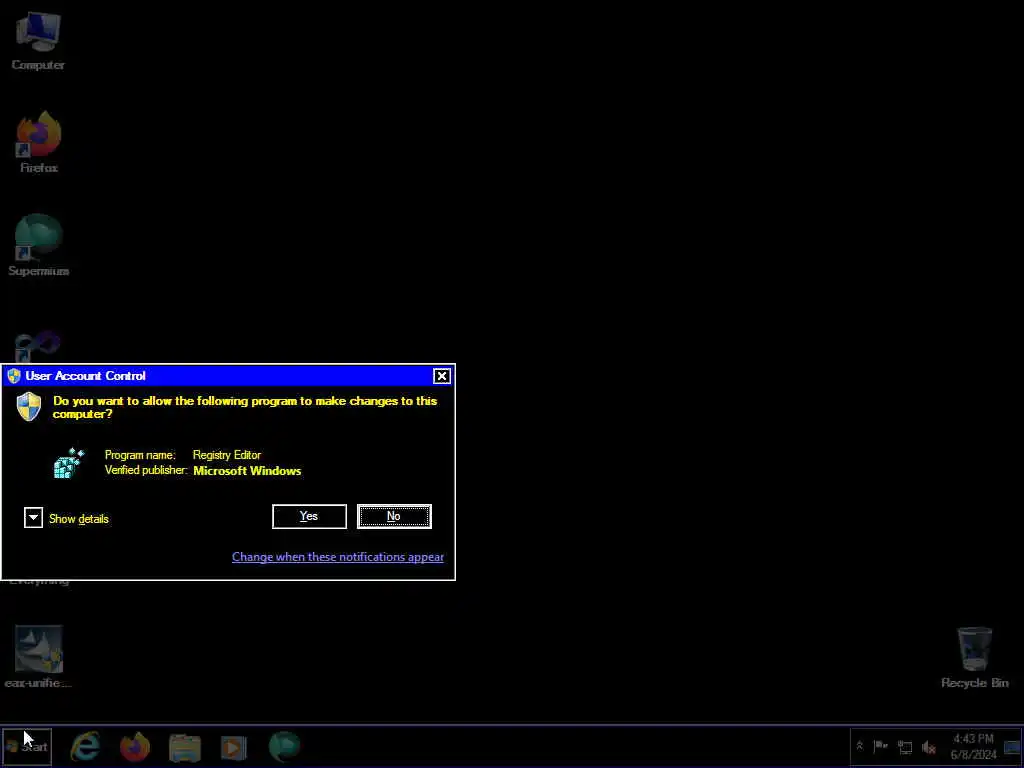Open the file explorer folder on taskbar

(x=185, y=747)
